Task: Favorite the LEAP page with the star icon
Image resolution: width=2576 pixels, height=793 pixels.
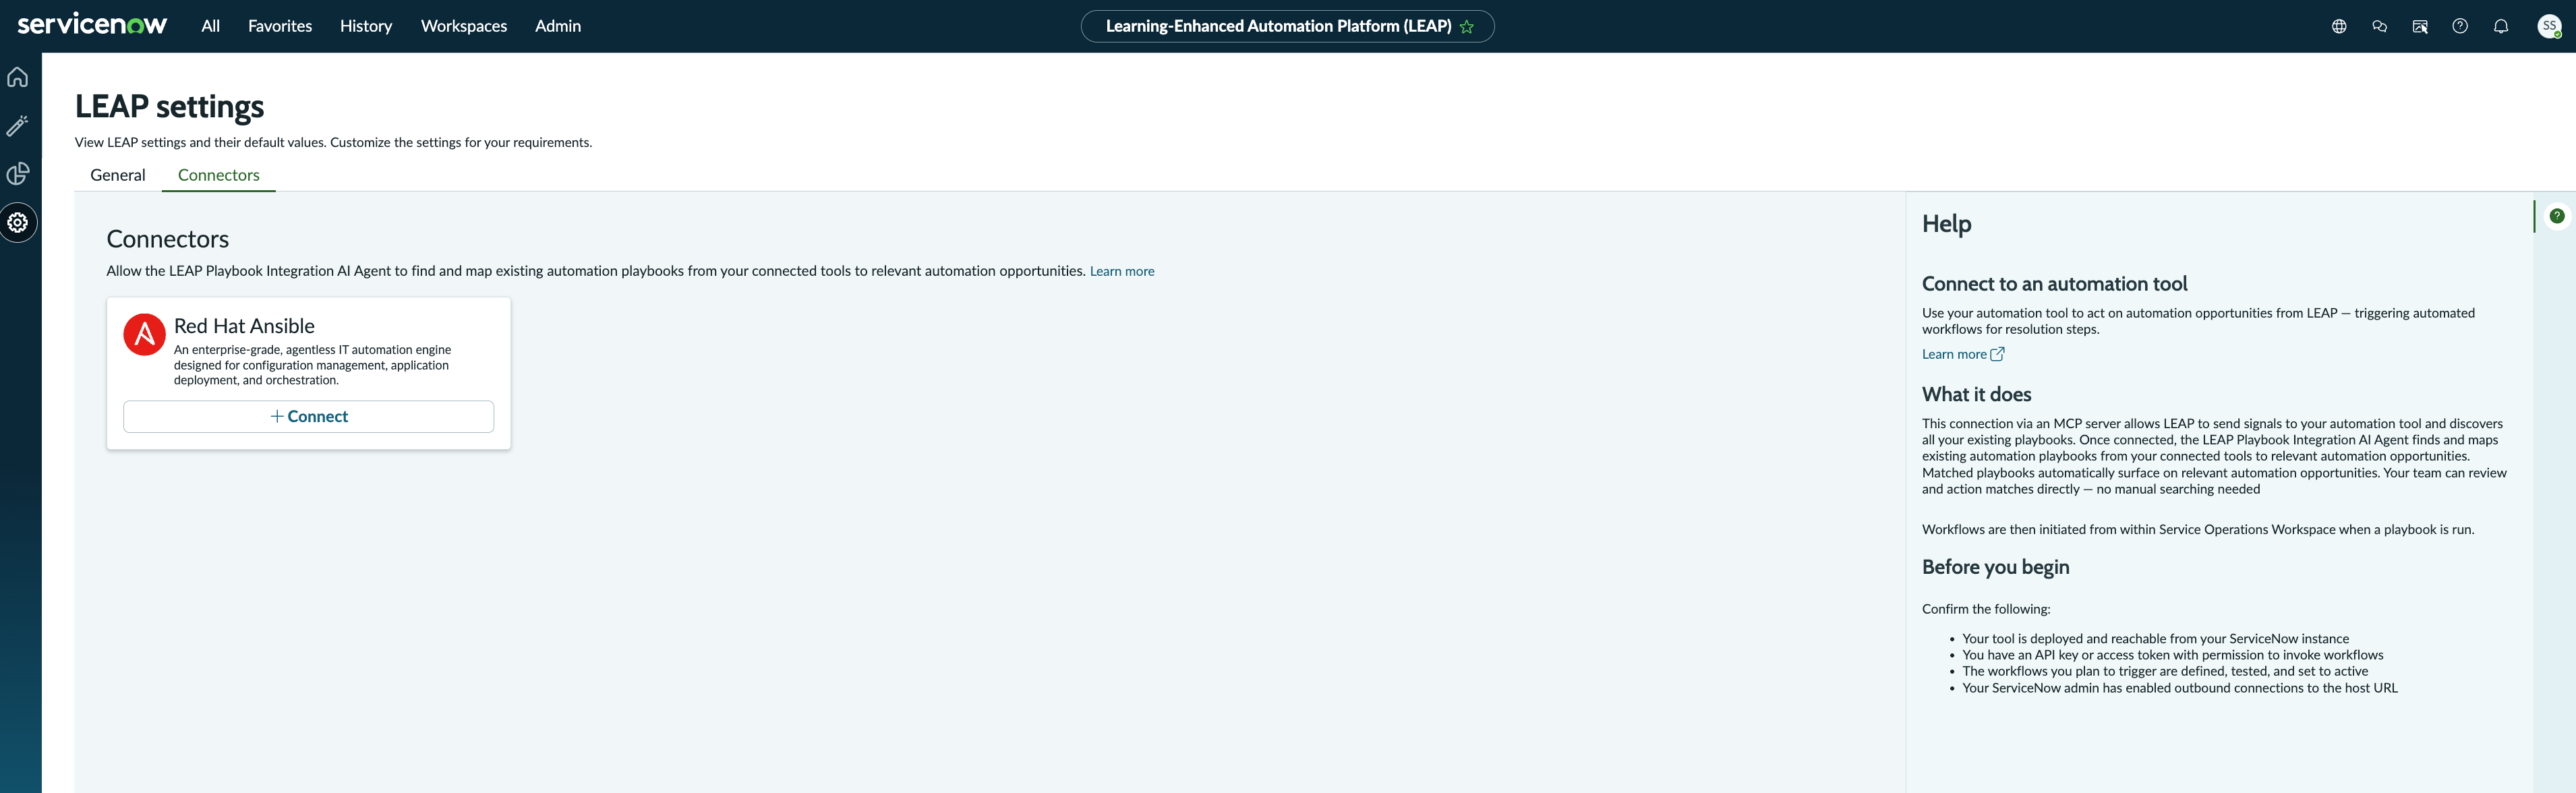Action: (x=1467, y=27)
